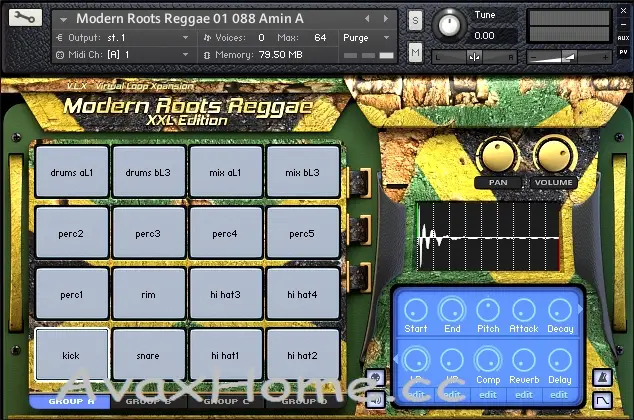Show AUX sends panel
This screenshot has height=420, width=634.
tap(623, 38)
